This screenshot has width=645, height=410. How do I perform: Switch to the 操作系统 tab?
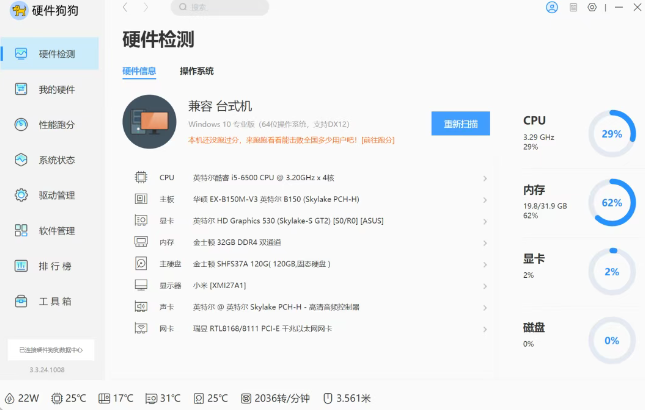pos(197,71)
